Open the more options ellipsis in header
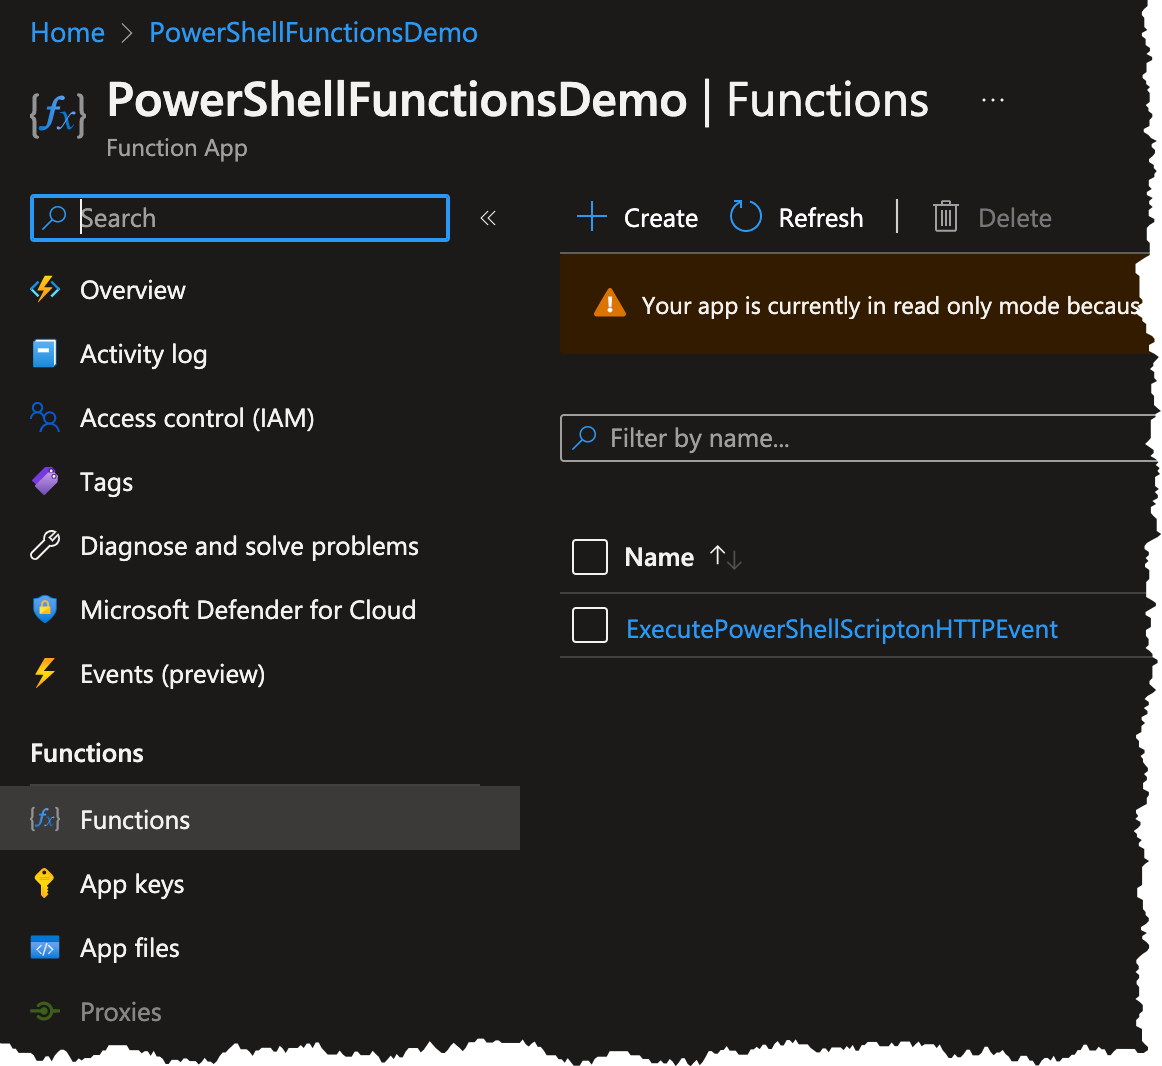Image resolution: width=1162 pixels, height=1066 pixels. (x=992, y=99)
